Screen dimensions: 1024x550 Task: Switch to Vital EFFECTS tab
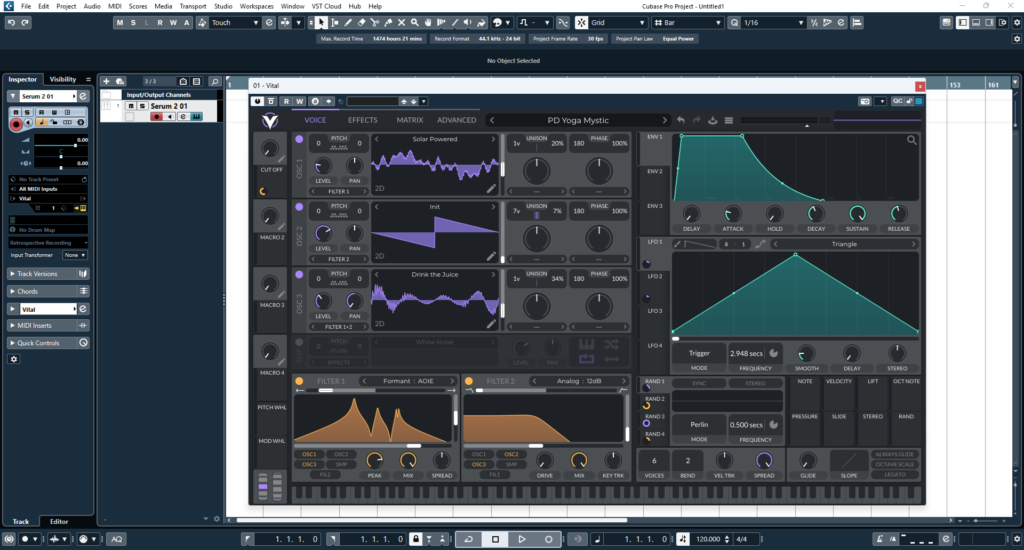(362, 120)
